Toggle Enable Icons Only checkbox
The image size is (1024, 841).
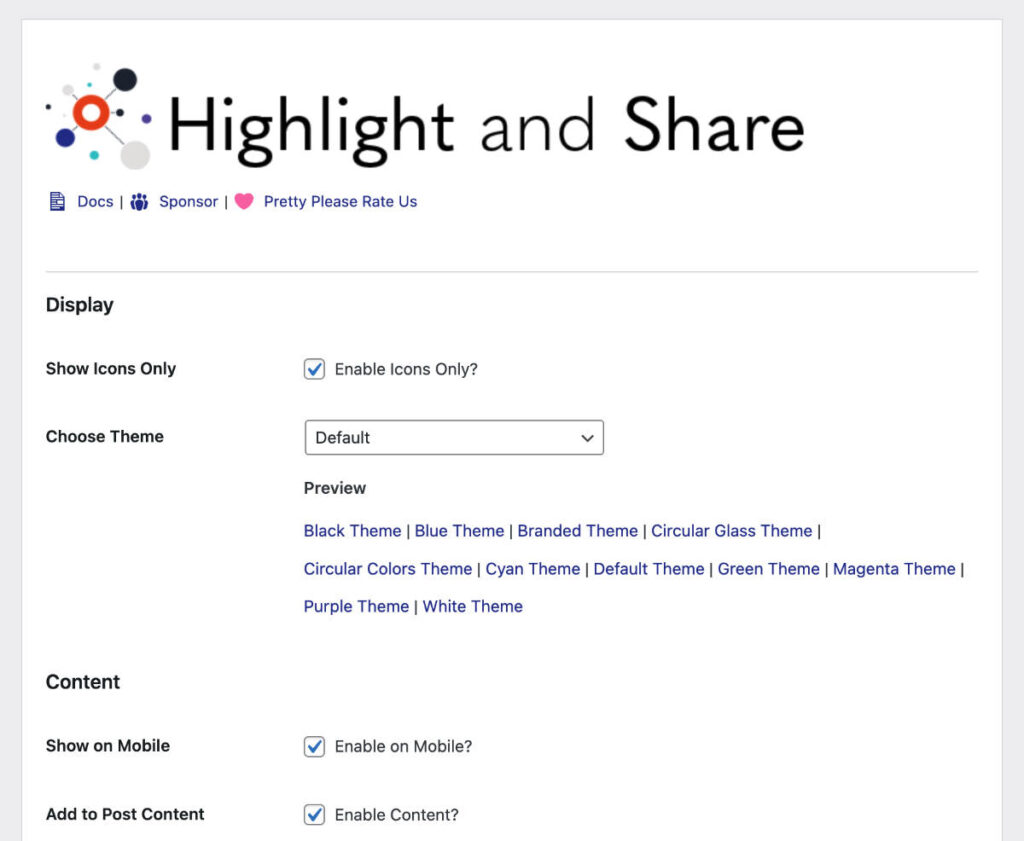[x=314, y=369]
